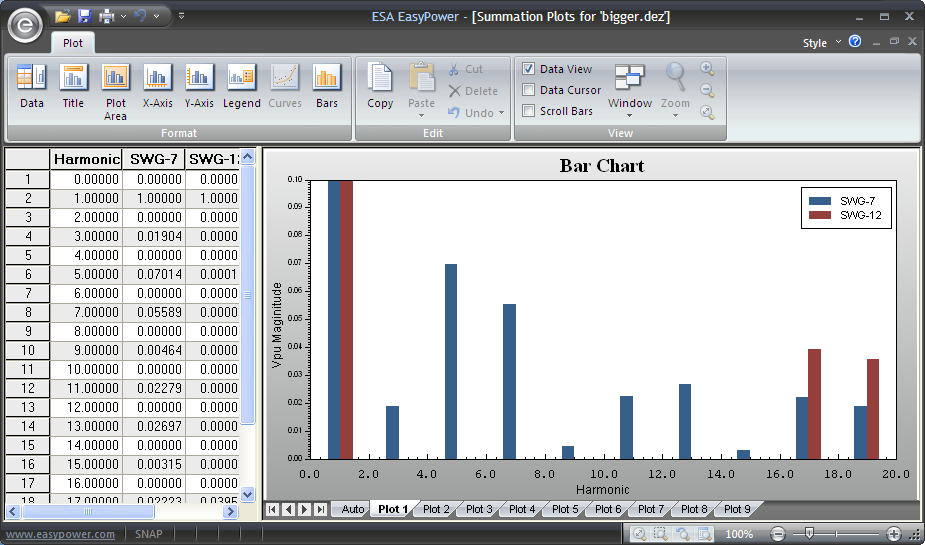Click the Bar Chart title
Image resolution: width=925 pixels, height=545 pixels.
[x=602, y=166]
